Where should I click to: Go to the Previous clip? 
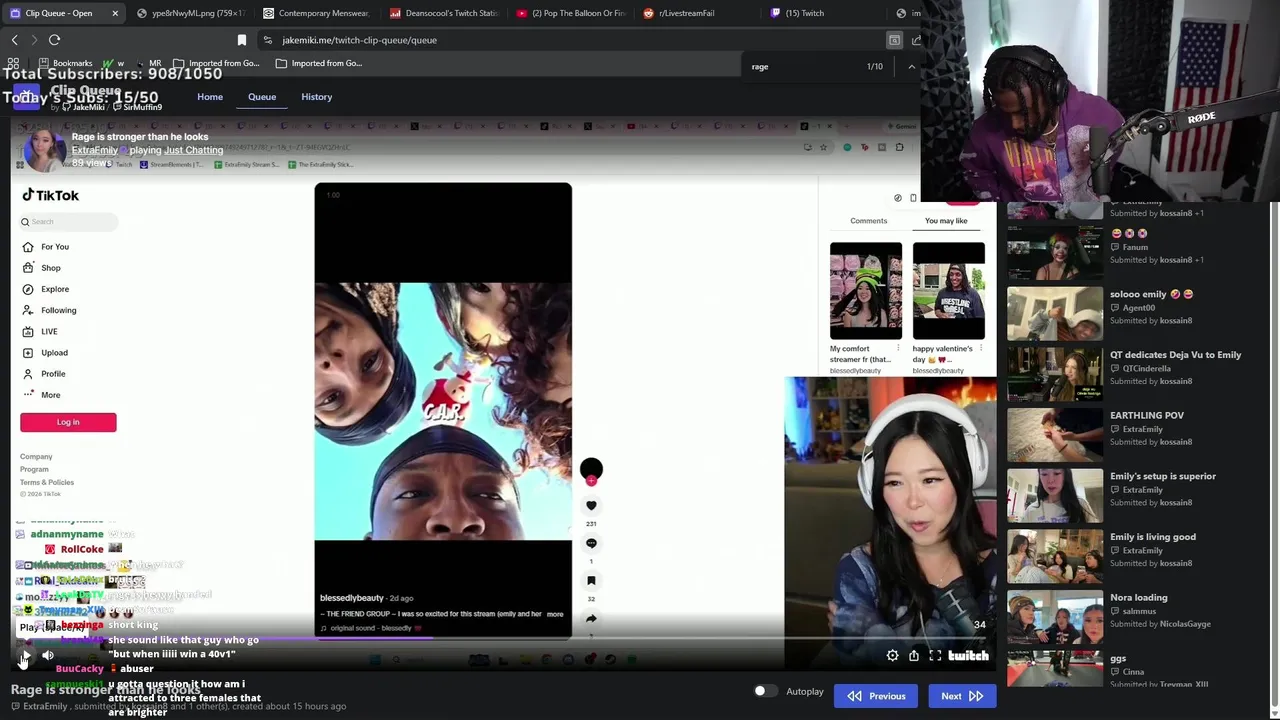click(x=876, y=696)
